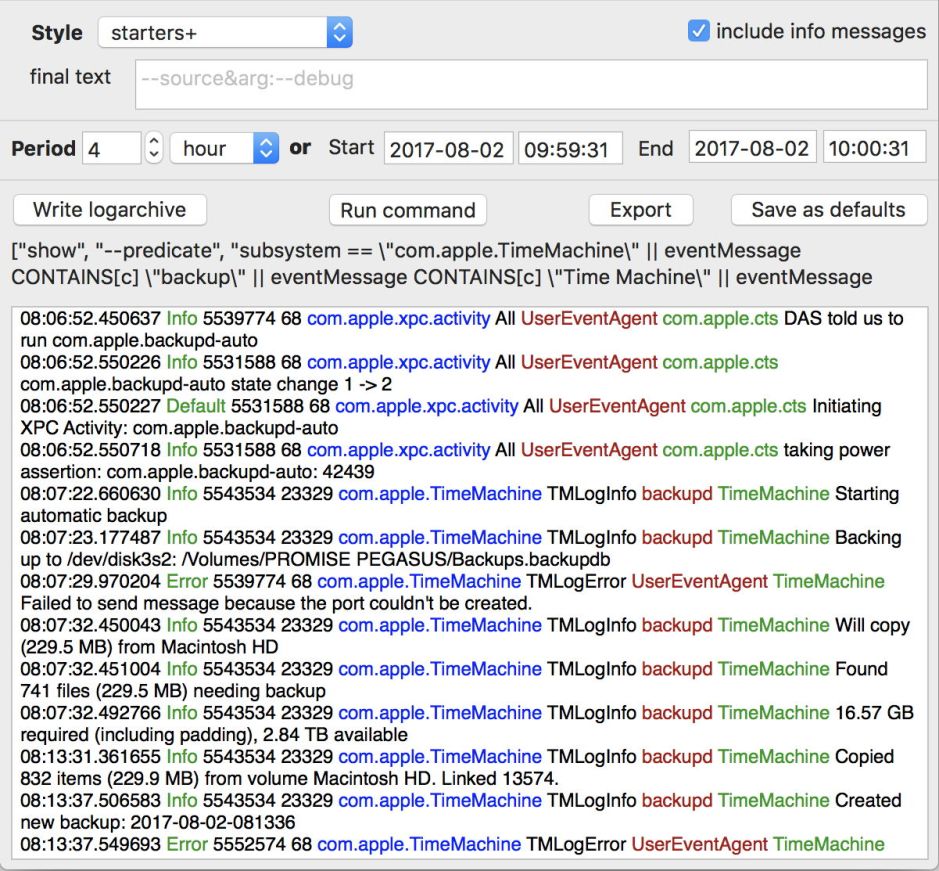
Task: Open the Style dropdown showing starters+
Action: [225, 33]
